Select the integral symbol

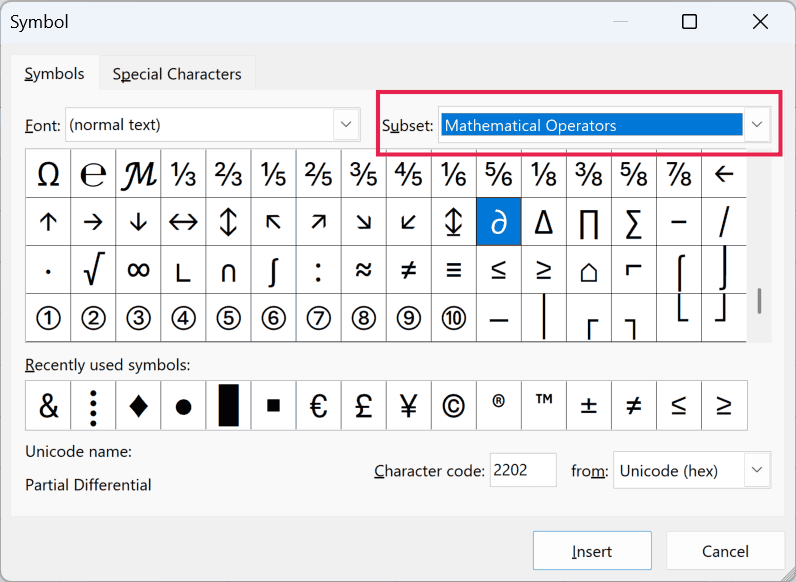[274, 270]
